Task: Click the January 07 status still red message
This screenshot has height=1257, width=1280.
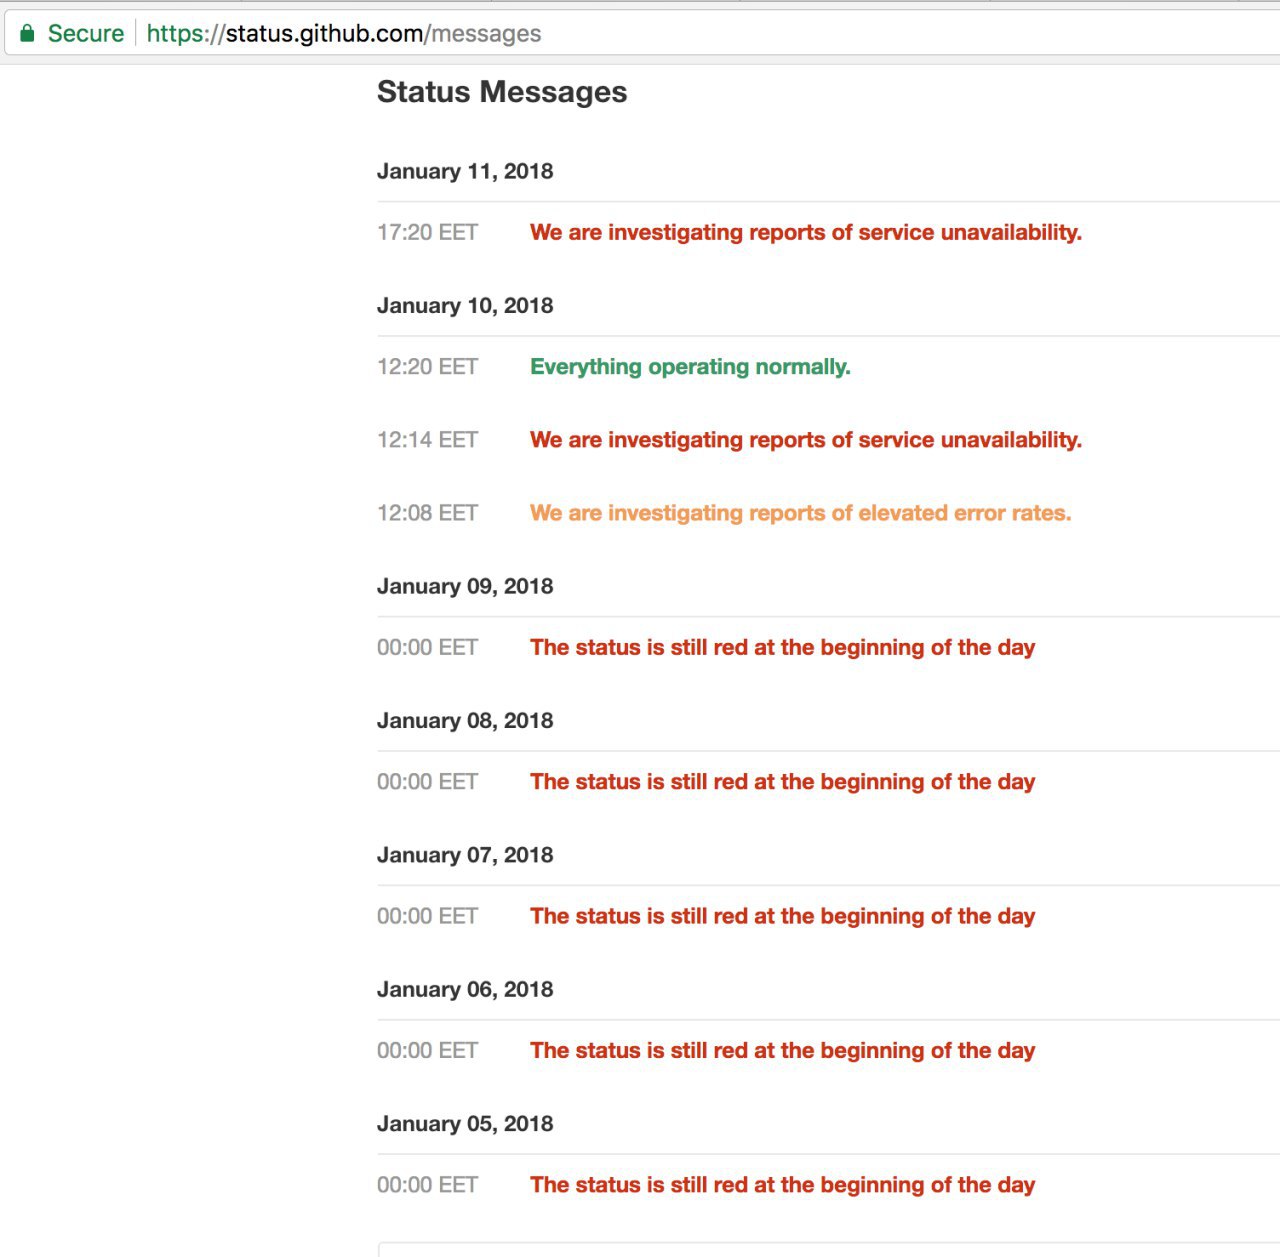Action: (x=782, y=916)
